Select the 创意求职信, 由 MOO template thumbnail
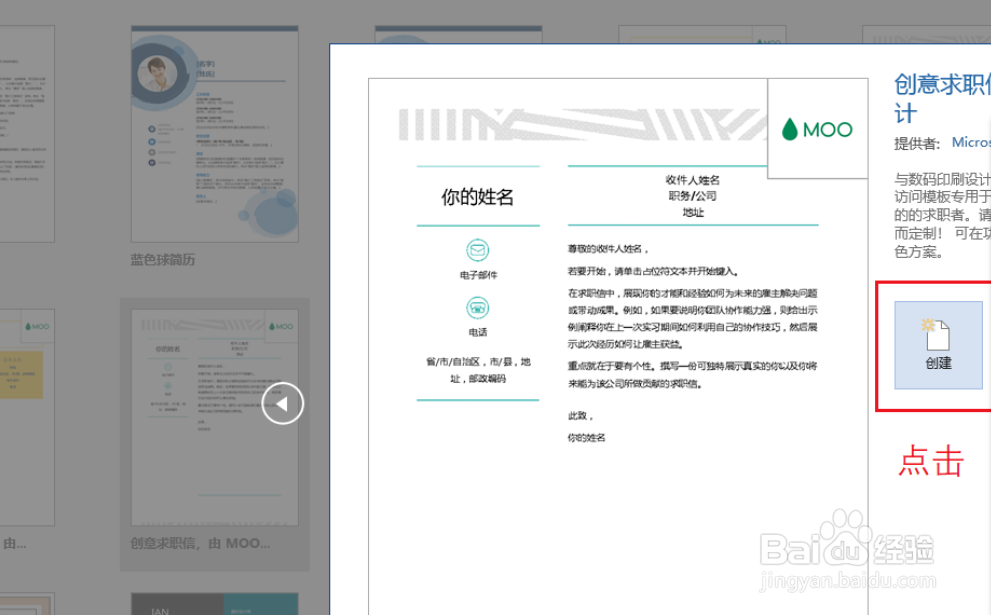 point(214,417)
